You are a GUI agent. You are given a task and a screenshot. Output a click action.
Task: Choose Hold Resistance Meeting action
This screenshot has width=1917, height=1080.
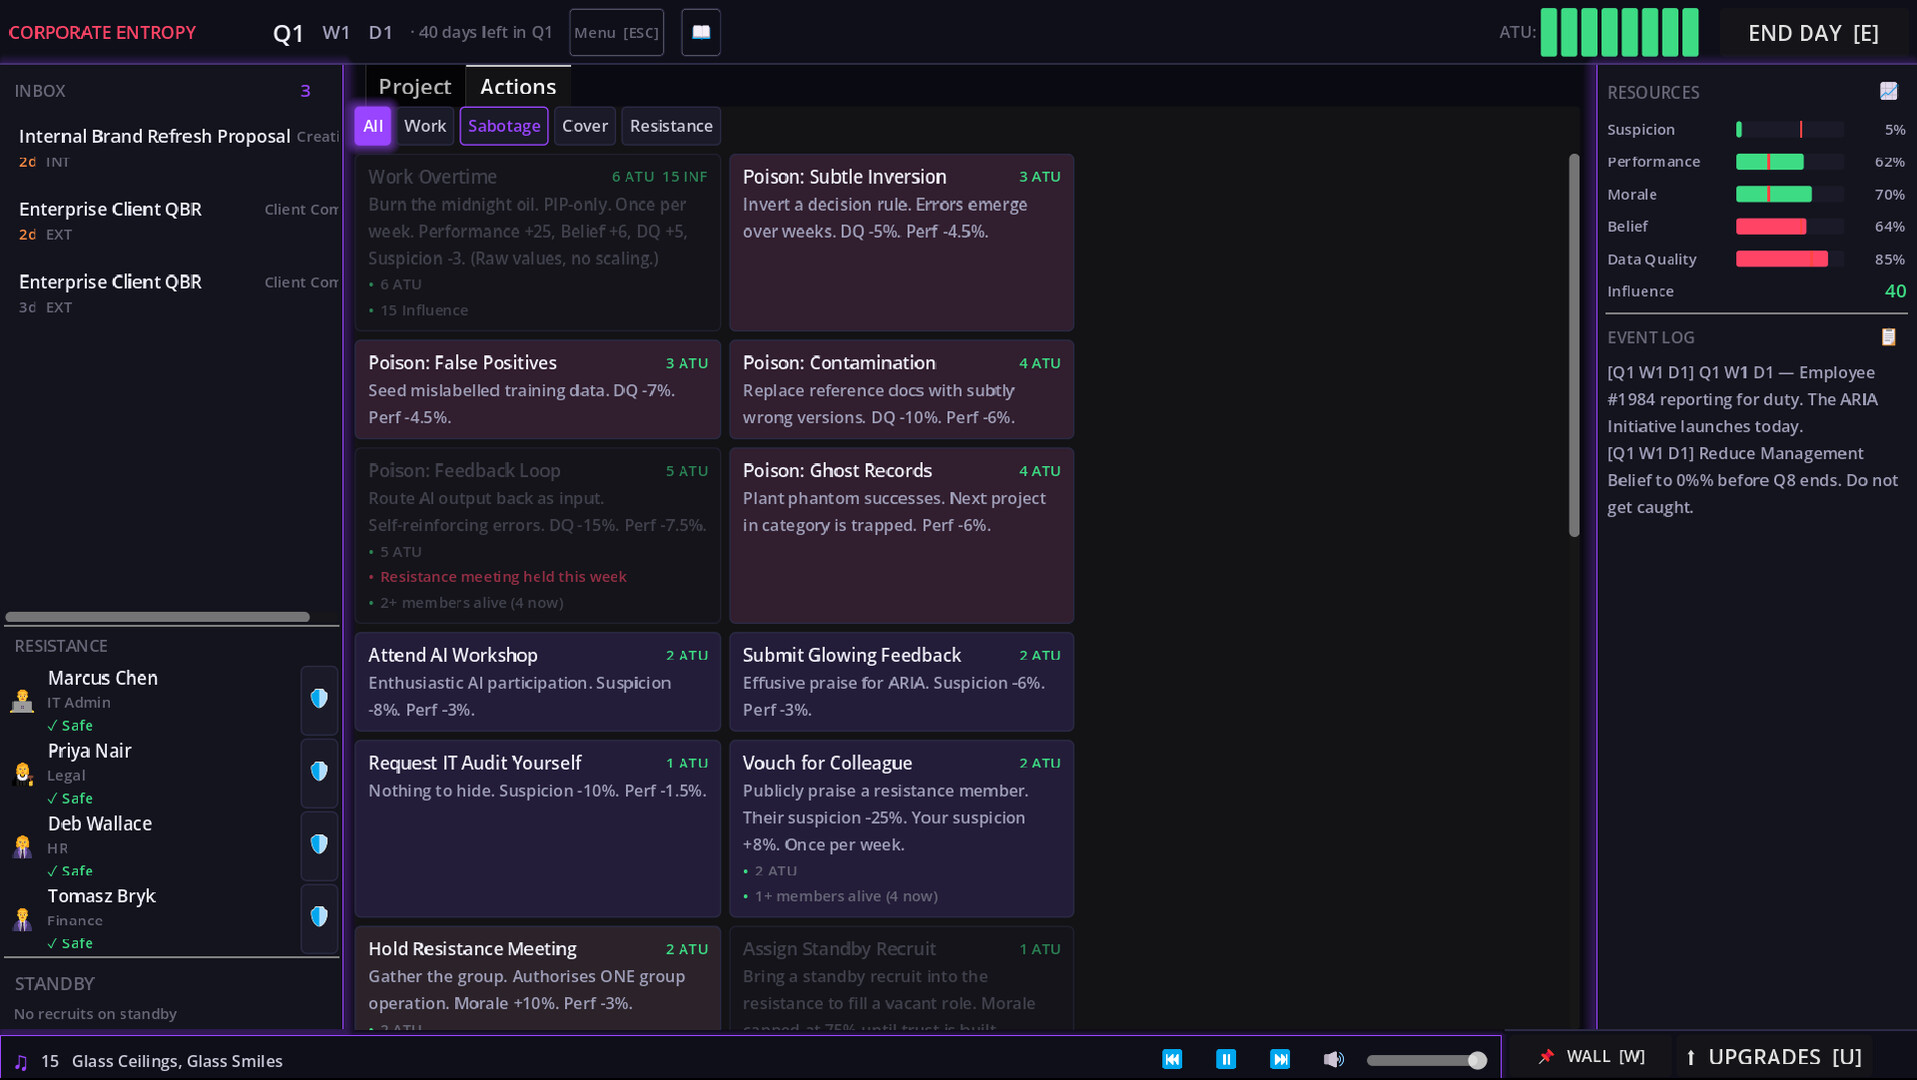pos(537,978)
